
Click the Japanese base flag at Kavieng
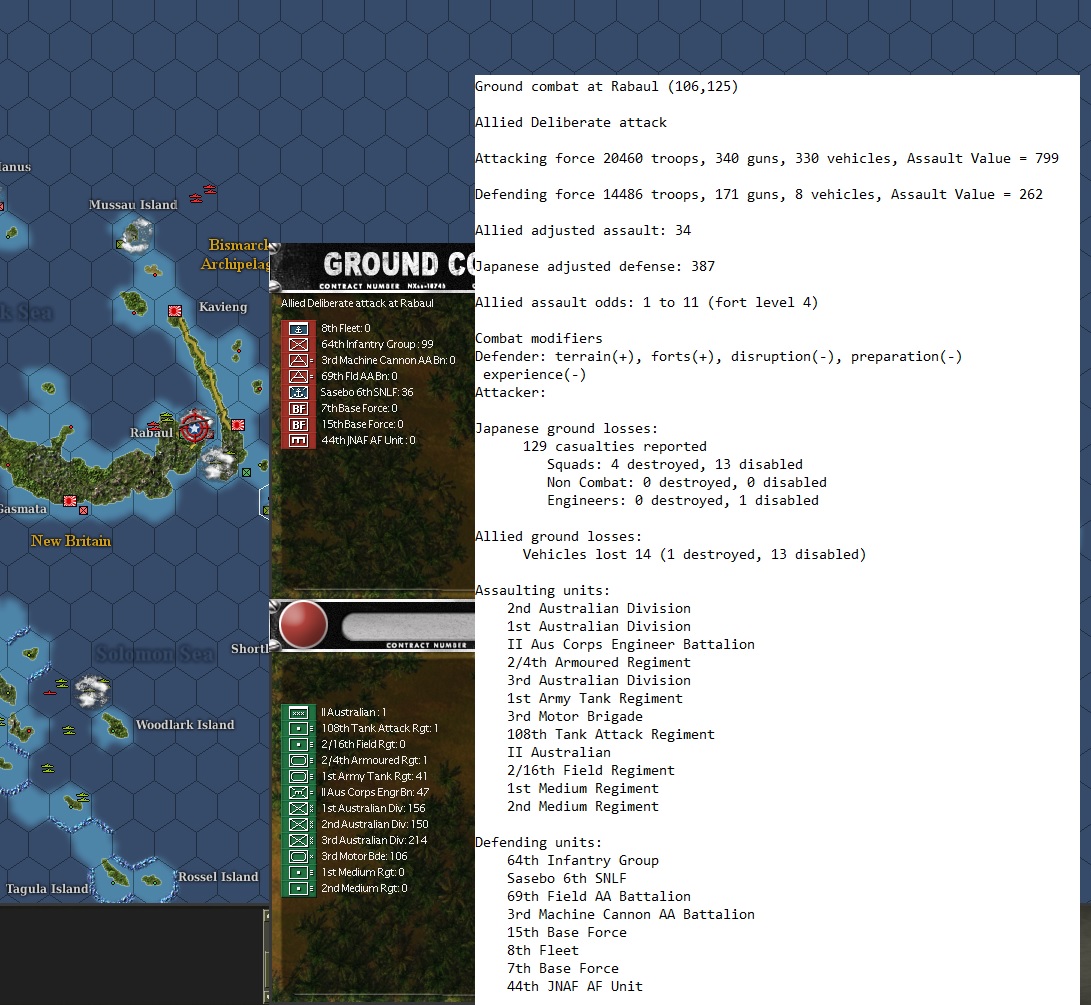tap(175, 311)
